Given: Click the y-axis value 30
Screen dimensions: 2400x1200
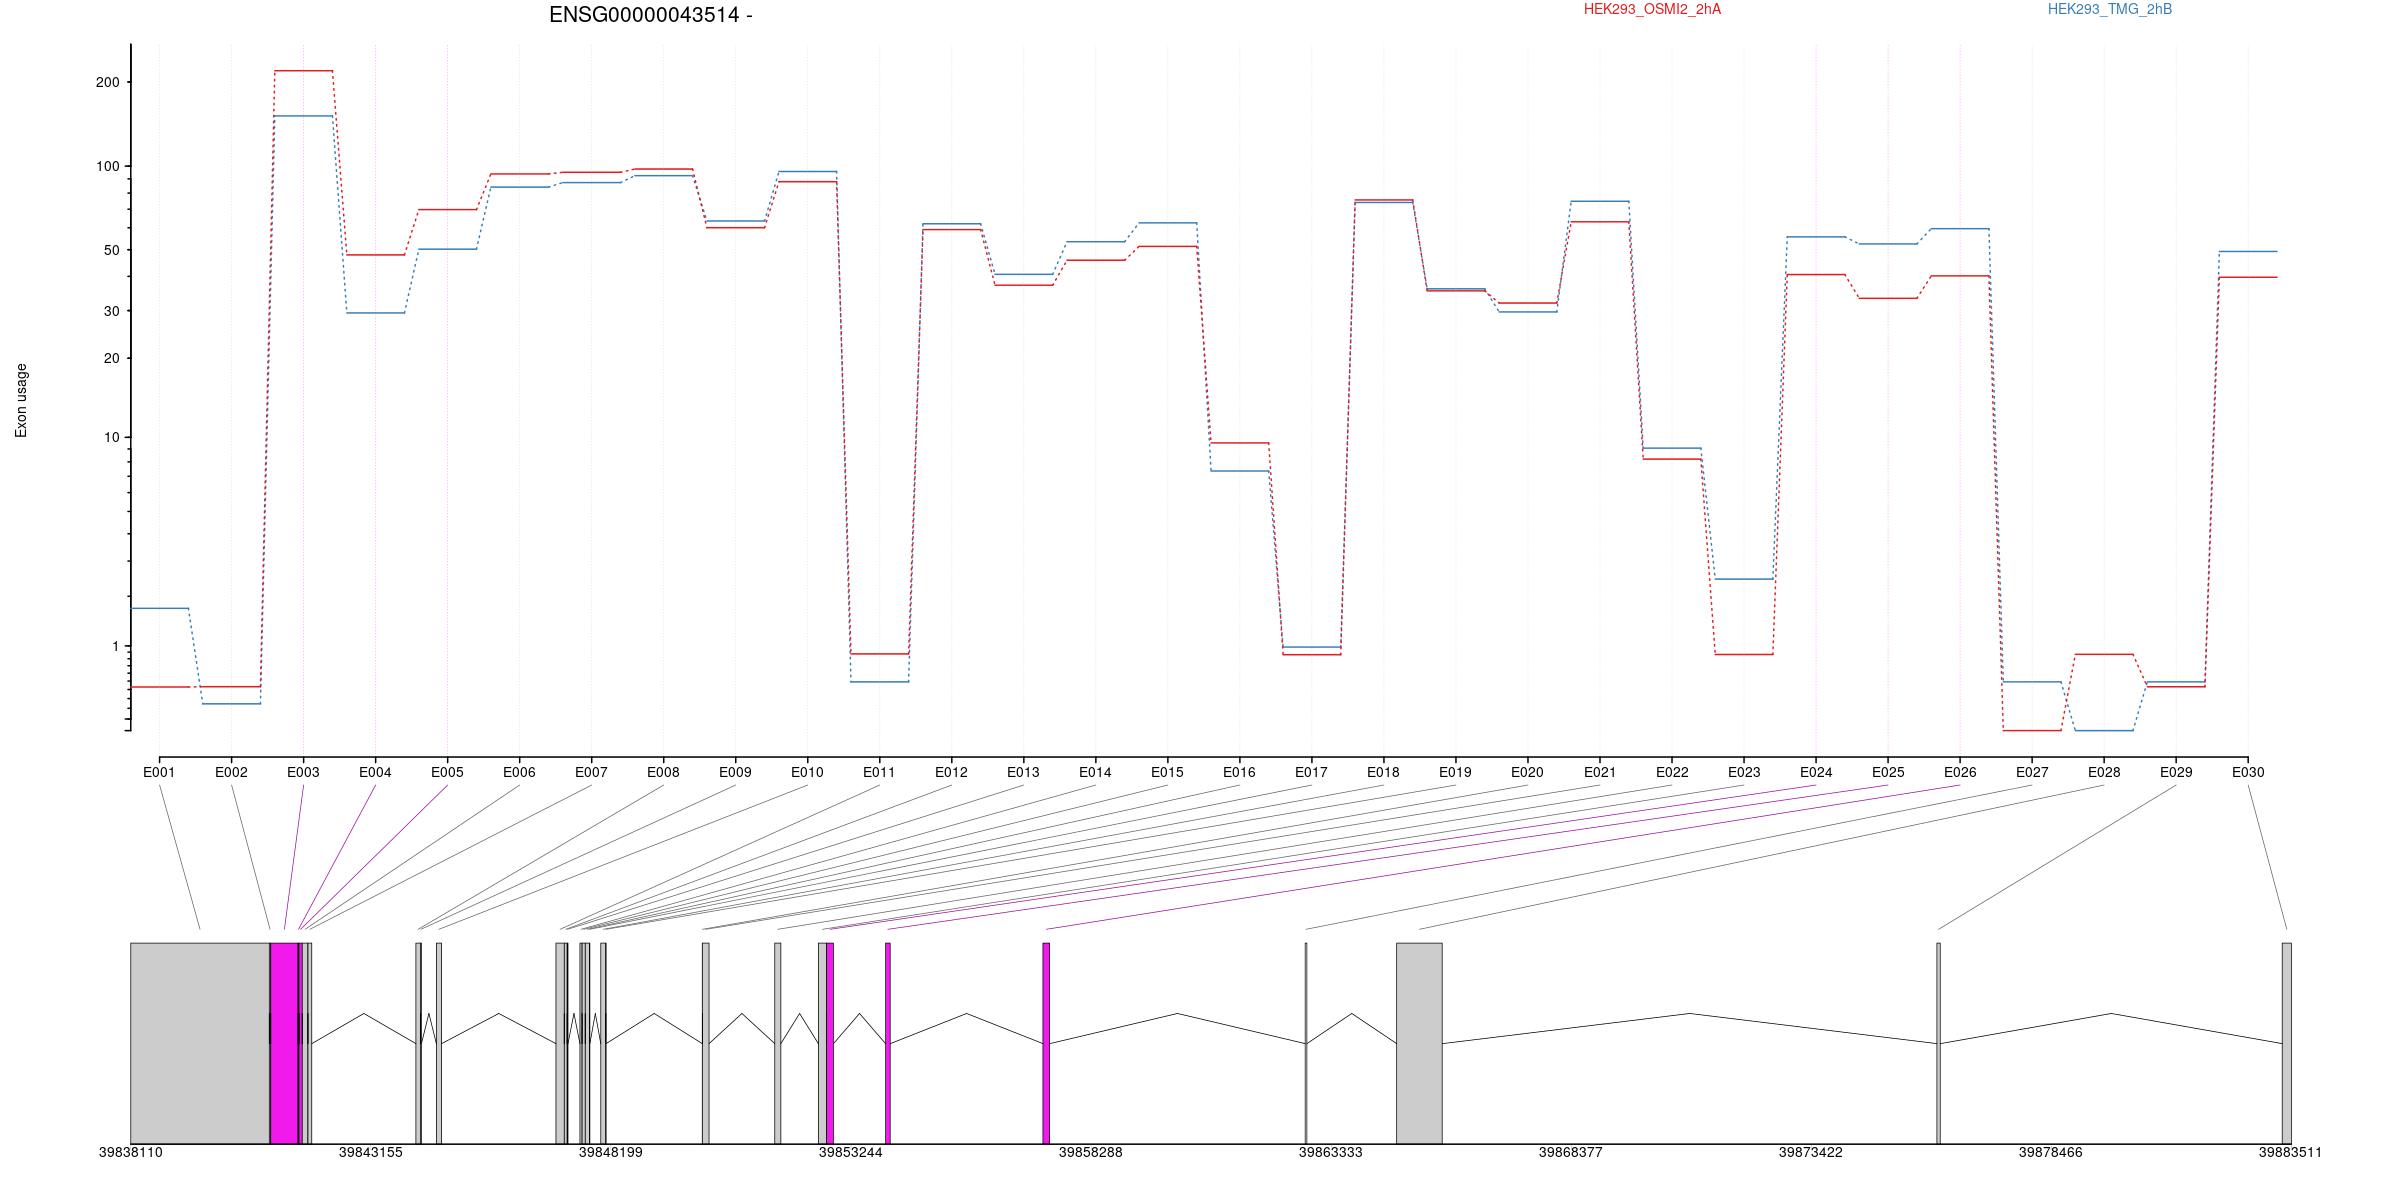Looking at the screenshot, I should tap(111, 311).
